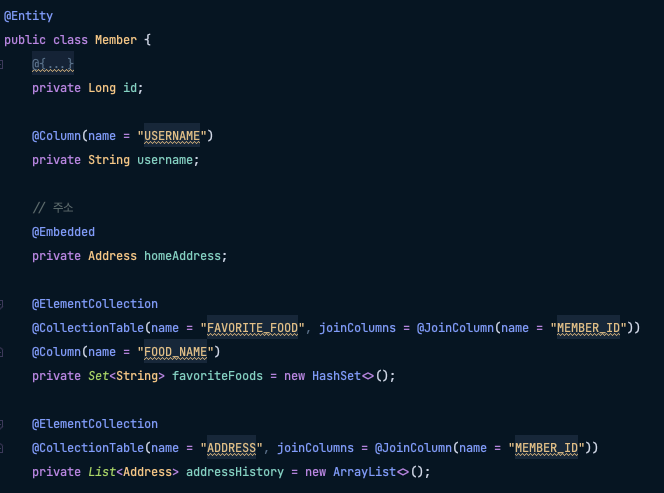Click @JoinColumn on the FAVORITE_FOOD line
This screenshot has width=664, height=493.
(x=455, y=328)
